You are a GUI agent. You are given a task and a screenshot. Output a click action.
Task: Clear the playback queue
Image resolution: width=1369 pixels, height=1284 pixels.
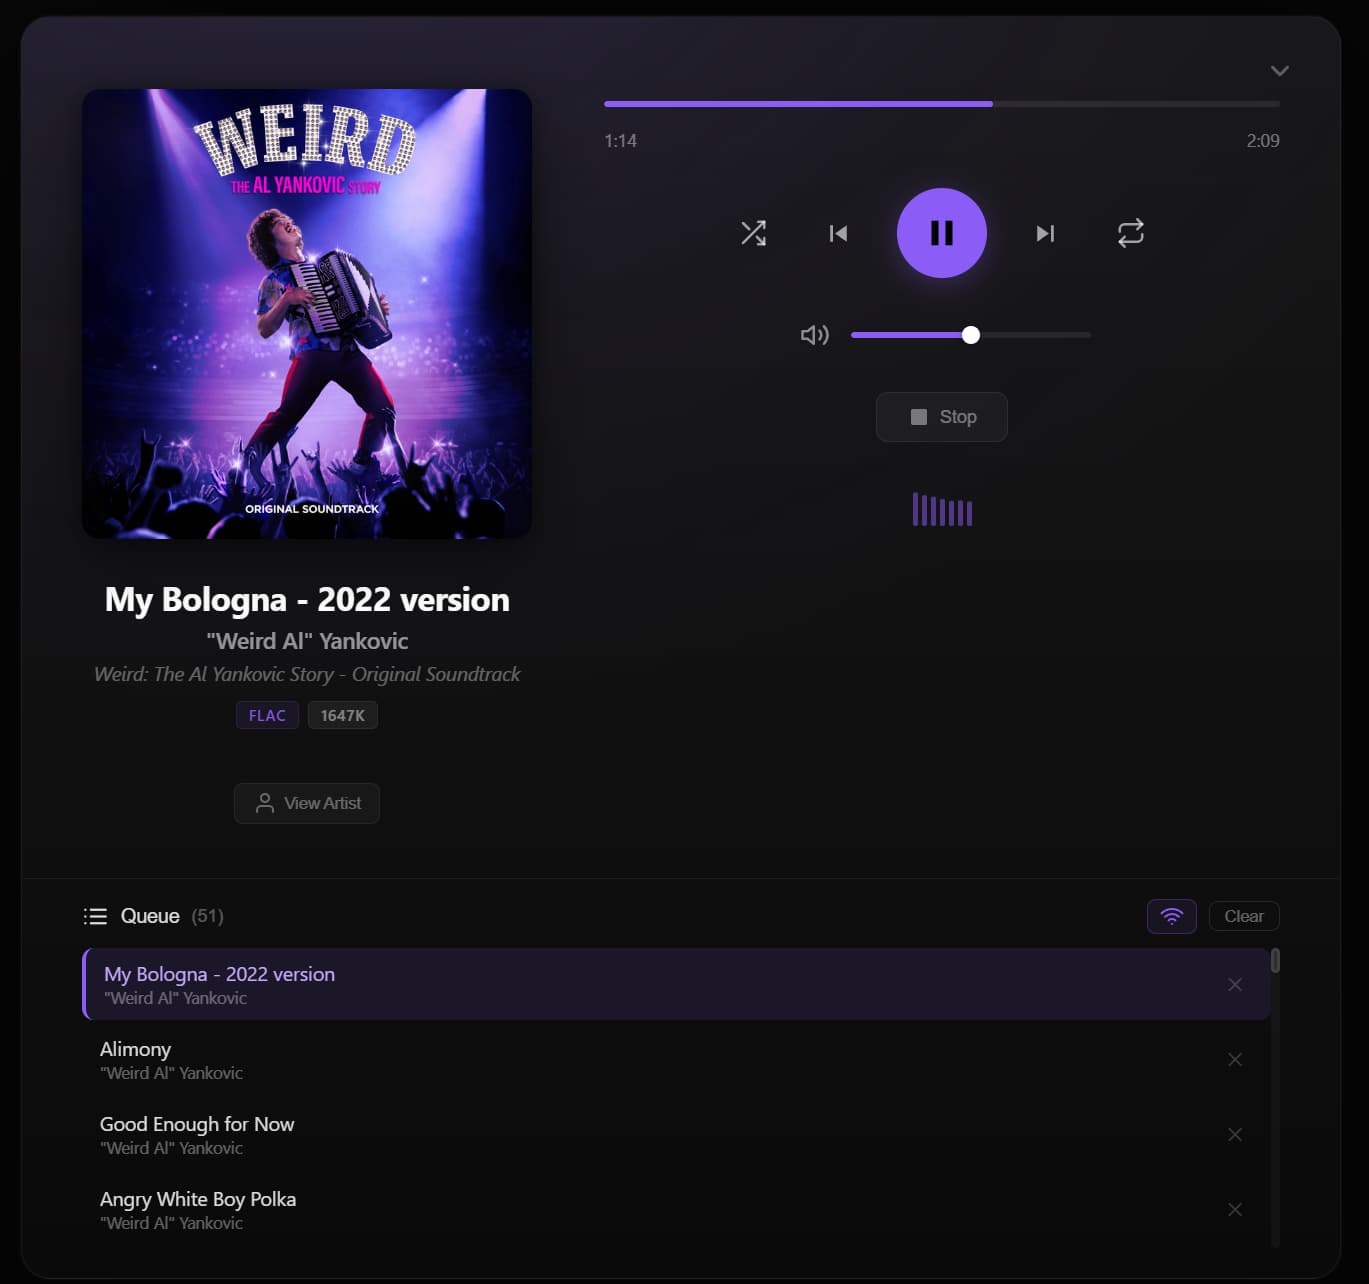click(1243, 916)
